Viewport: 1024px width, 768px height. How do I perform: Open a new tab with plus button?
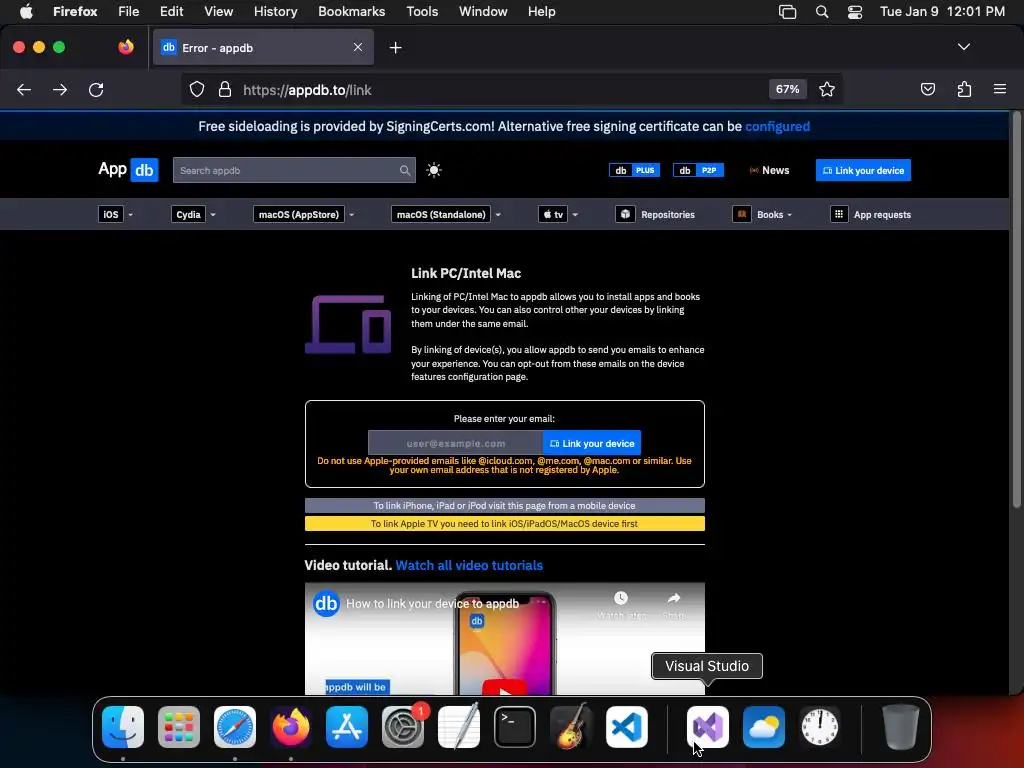coord(395,48)
